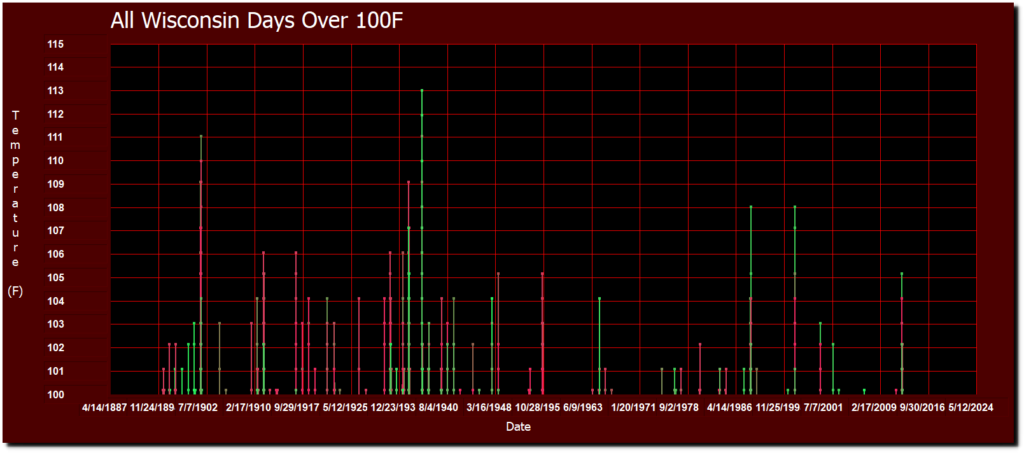Click the 111F peak data point near 1902
This screenshot has height=453, width=1024.
[201, 137]
